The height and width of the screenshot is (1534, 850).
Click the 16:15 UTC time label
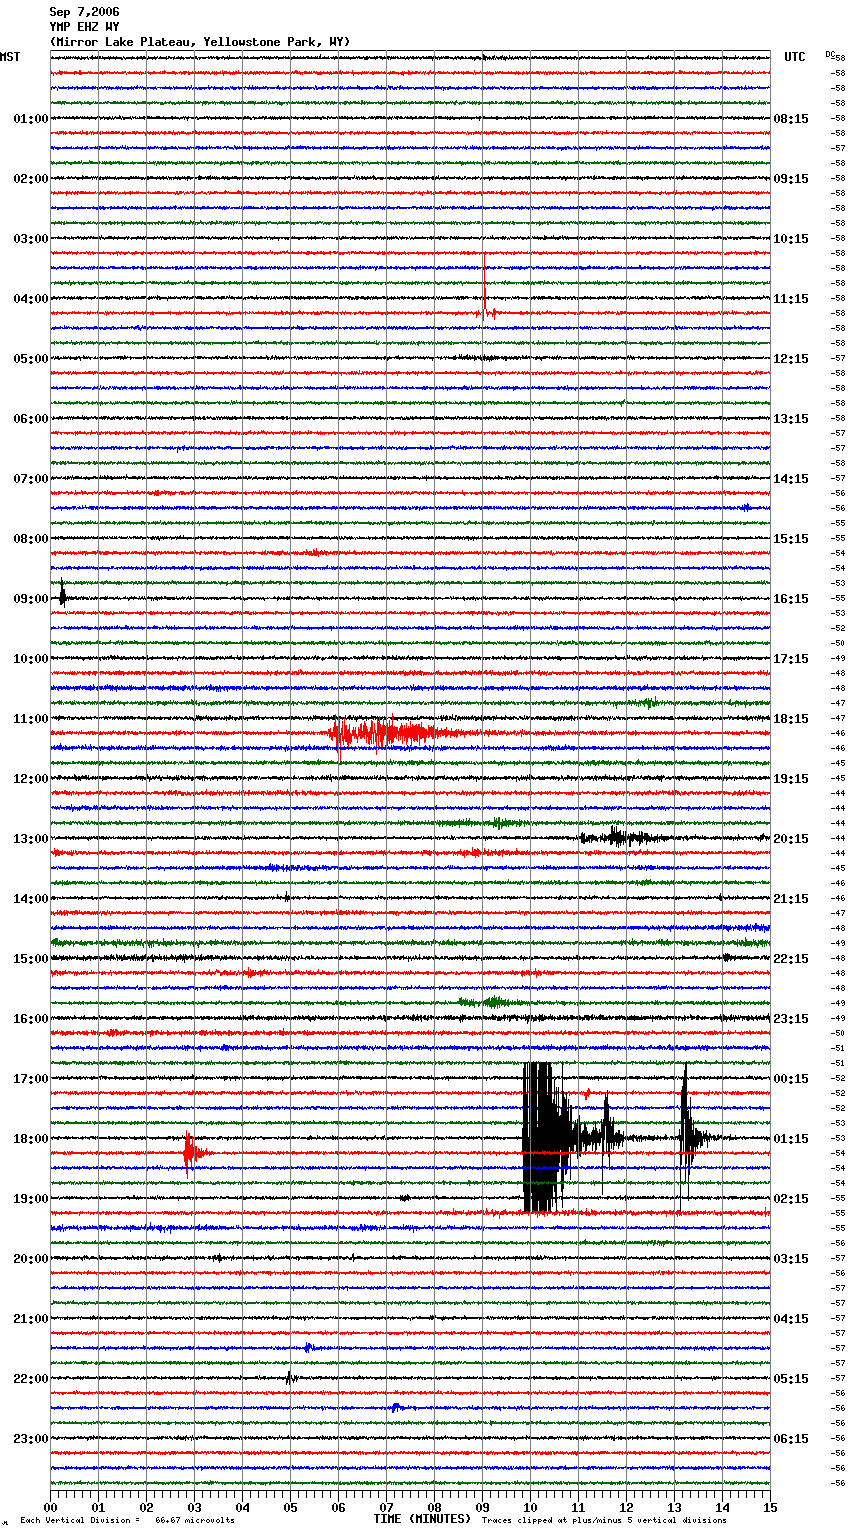[791, 599]
